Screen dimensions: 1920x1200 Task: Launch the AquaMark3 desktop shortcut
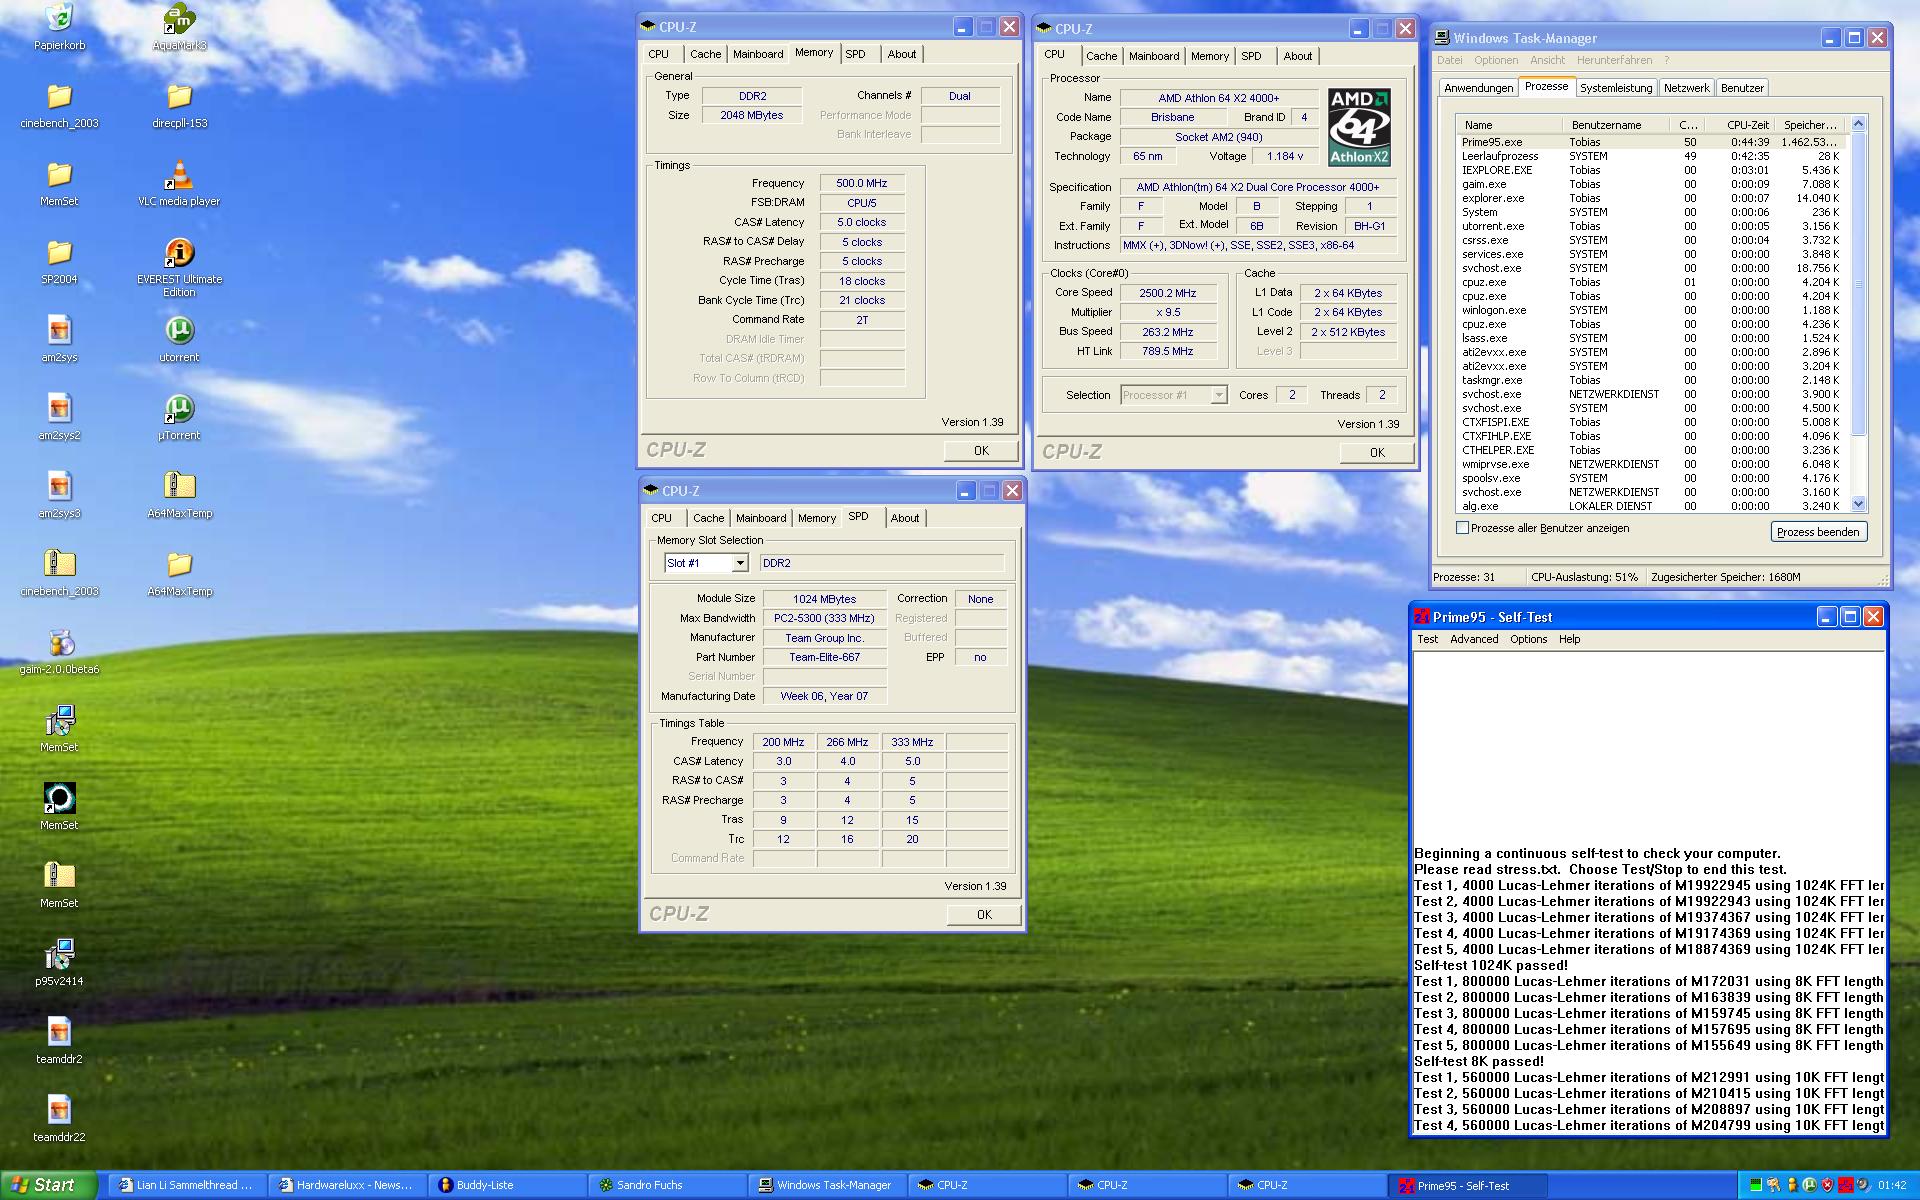click(179, 19)
